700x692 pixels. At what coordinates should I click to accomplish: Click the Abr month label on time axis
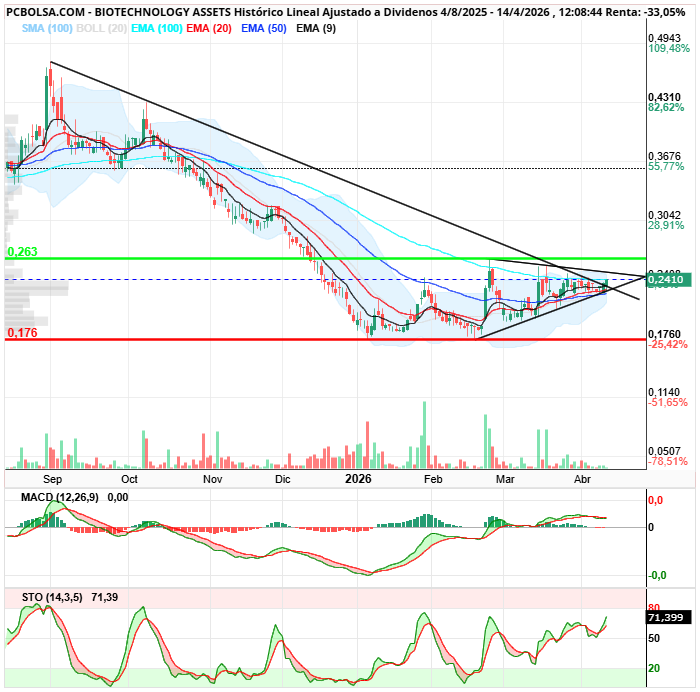pos(583,479)
